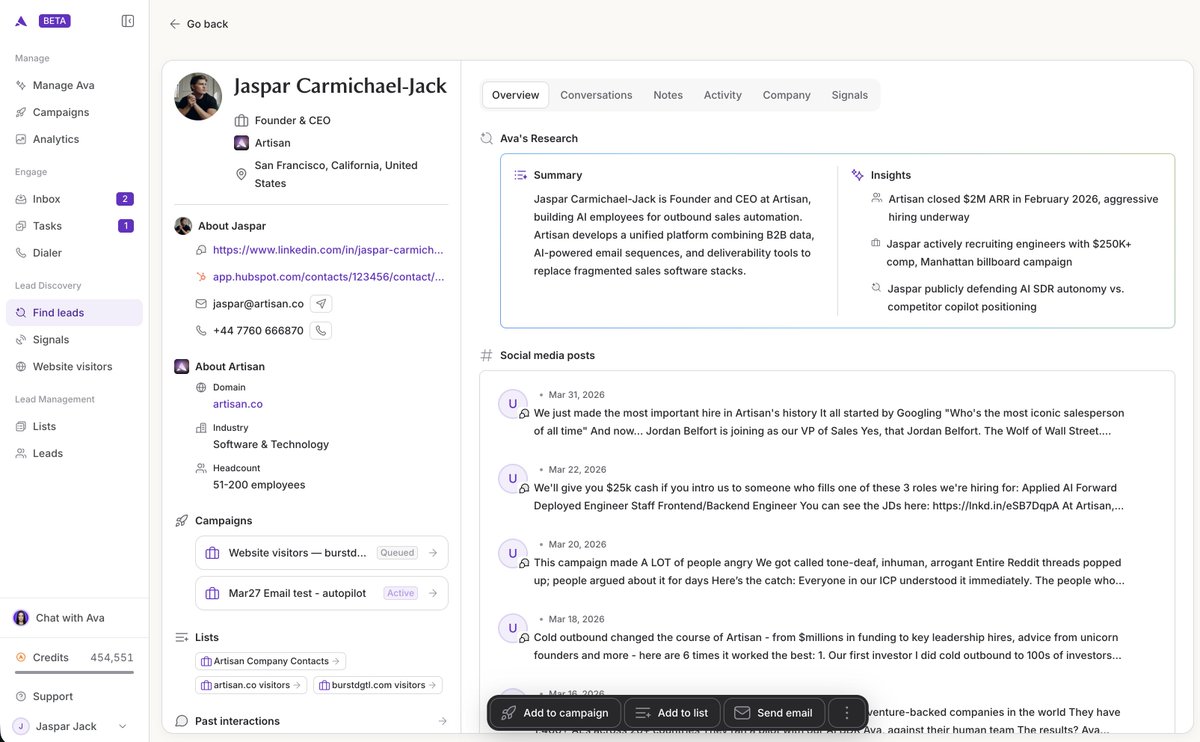Viewport: 1200px width, 742px height.
Task: Click Send email button
Action: [x=773, y=713]
